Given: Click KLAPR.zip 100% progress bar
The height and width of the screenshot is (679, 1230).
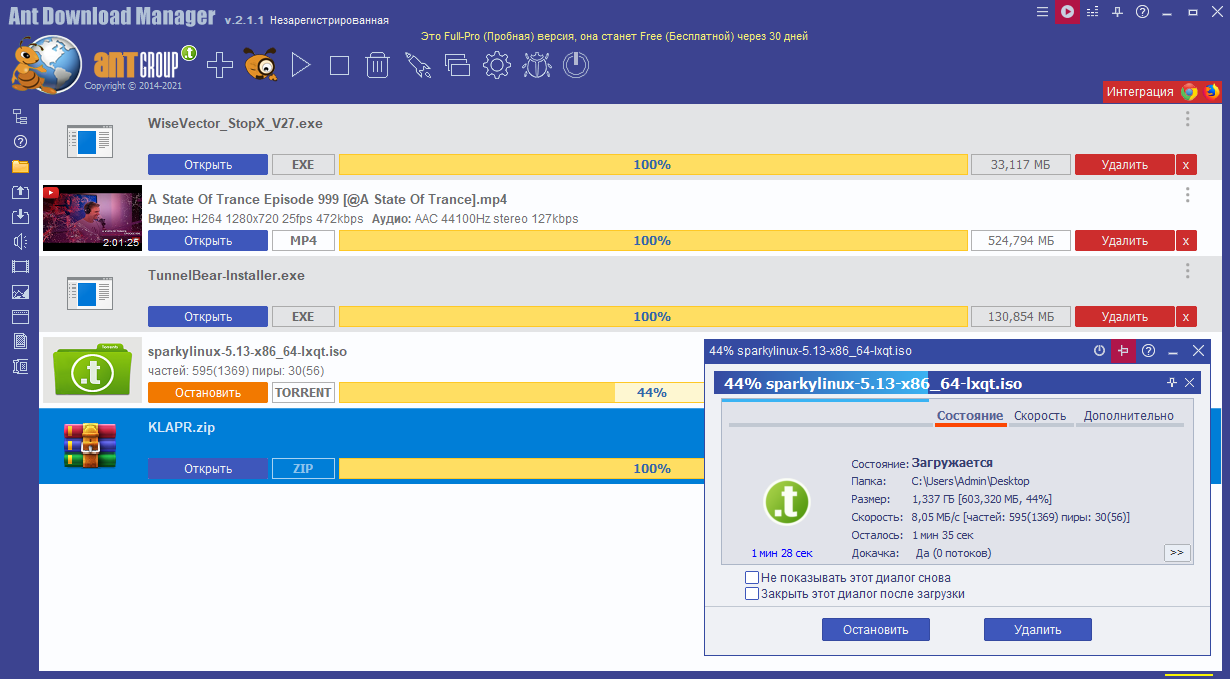Looking at the screenshot, I should point(522,469).
